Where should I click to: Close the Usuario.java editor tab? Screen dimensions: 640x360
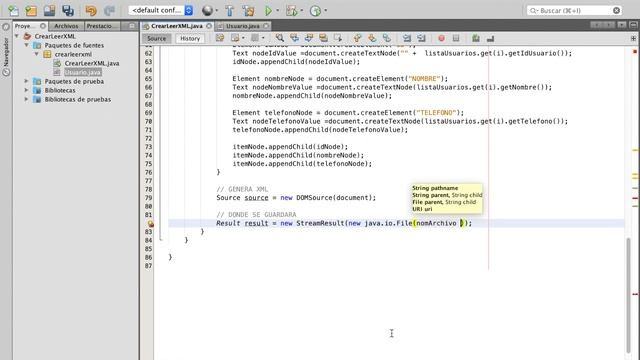coord(266,26)
